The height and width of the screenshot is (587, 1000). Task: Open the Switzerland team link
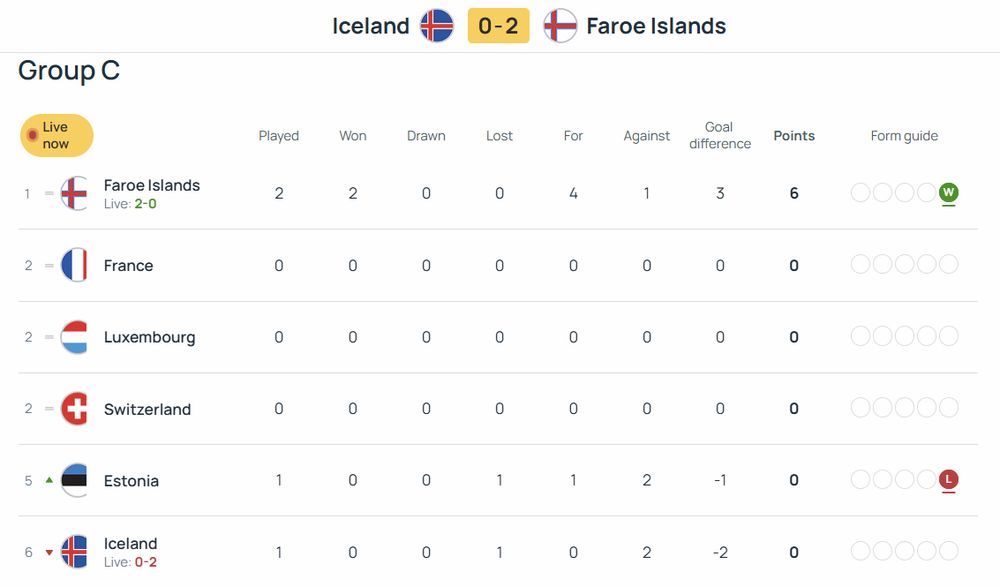[147, 410]
